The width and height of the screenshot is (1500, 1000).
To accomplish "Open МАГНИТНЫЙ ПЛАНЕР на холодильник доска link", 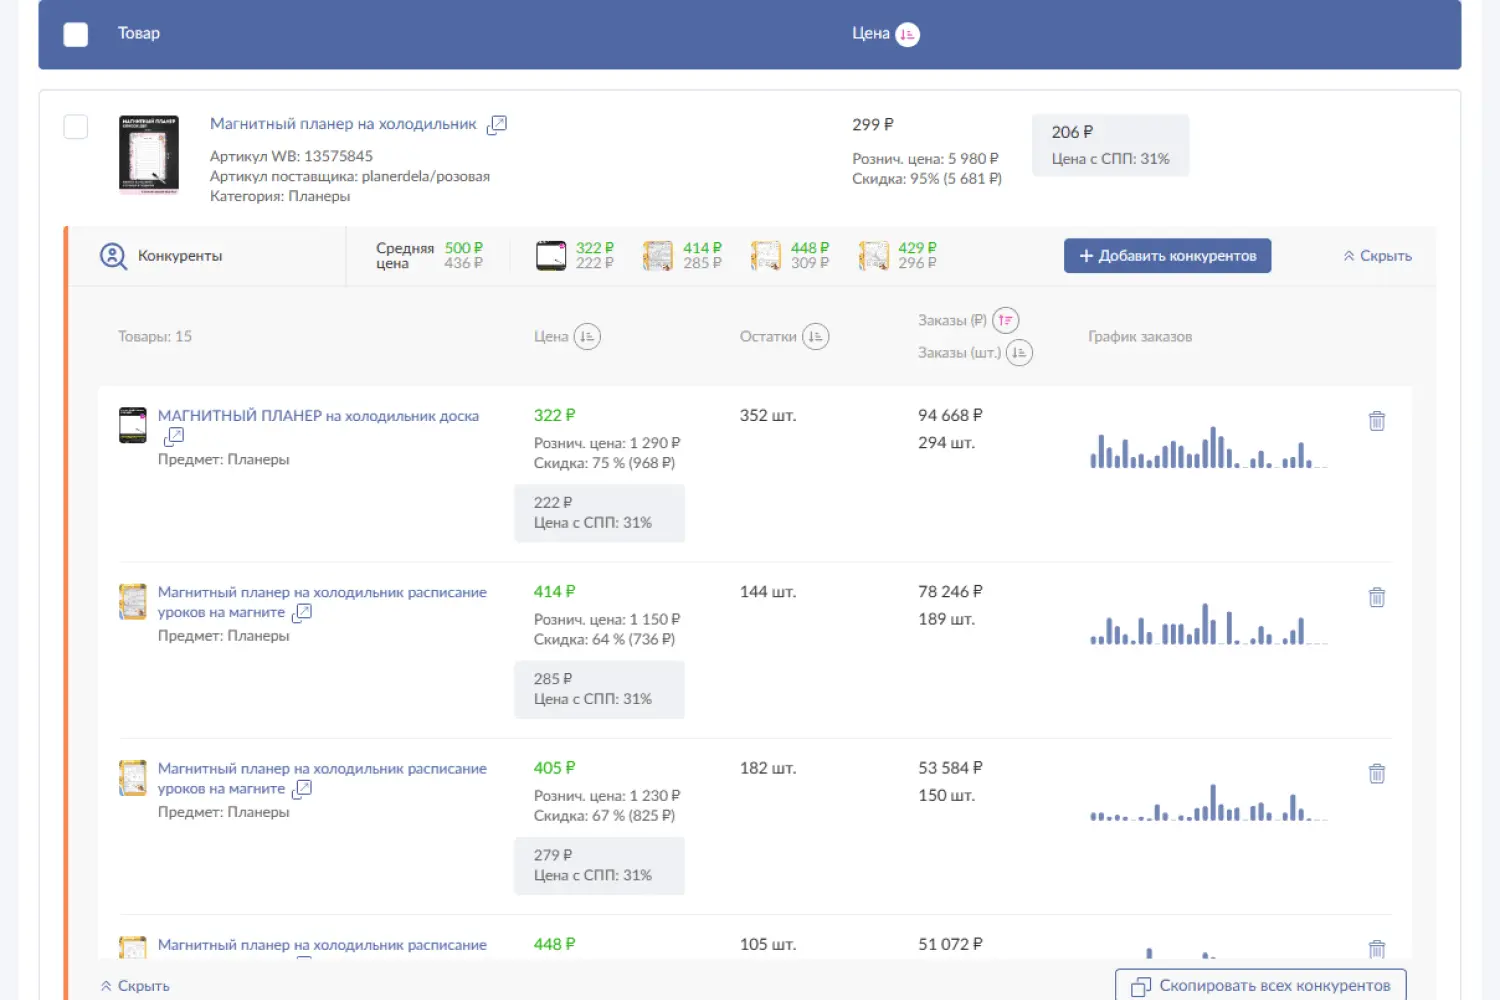I will (318, 416).
